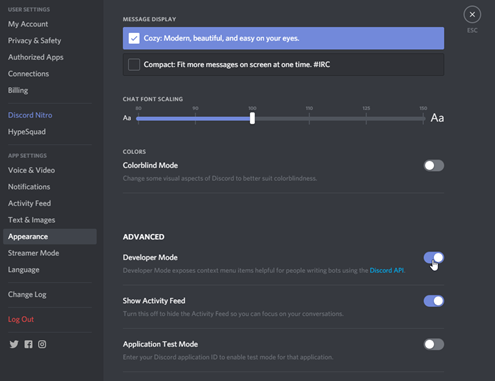Click the large Aa font size label

click(437, 118)
